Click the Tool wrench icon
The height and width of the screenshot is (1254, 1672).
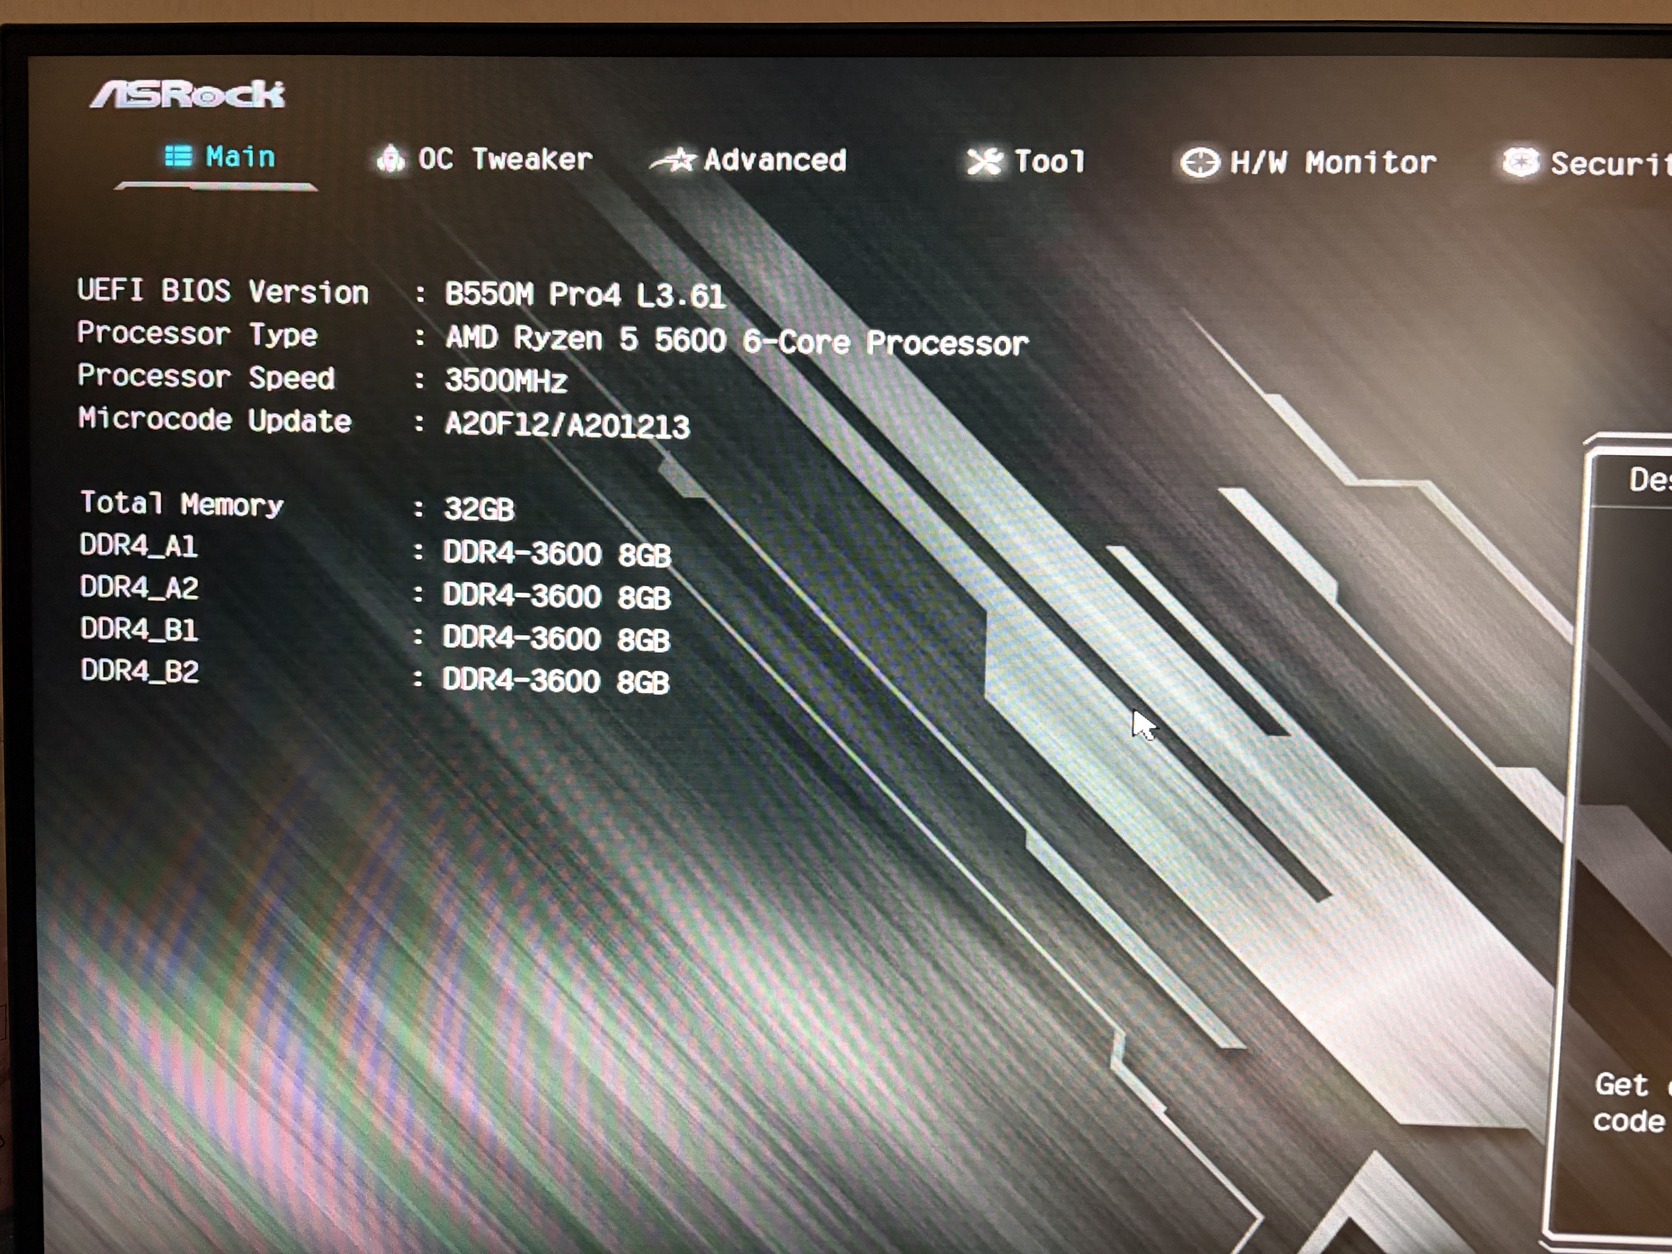click(984, 161)
